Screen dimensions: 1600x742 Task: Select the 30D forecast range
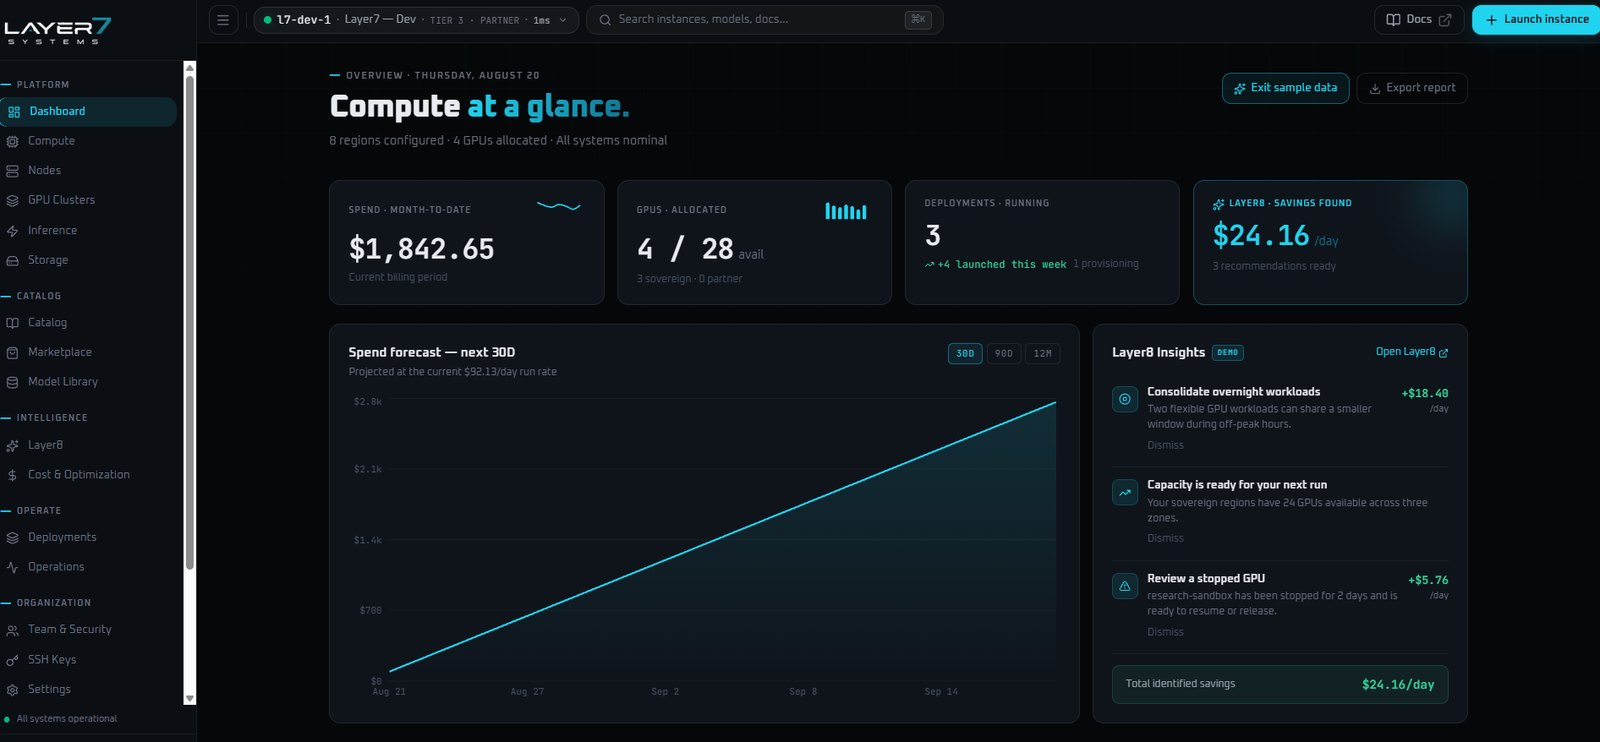point(965,353)
